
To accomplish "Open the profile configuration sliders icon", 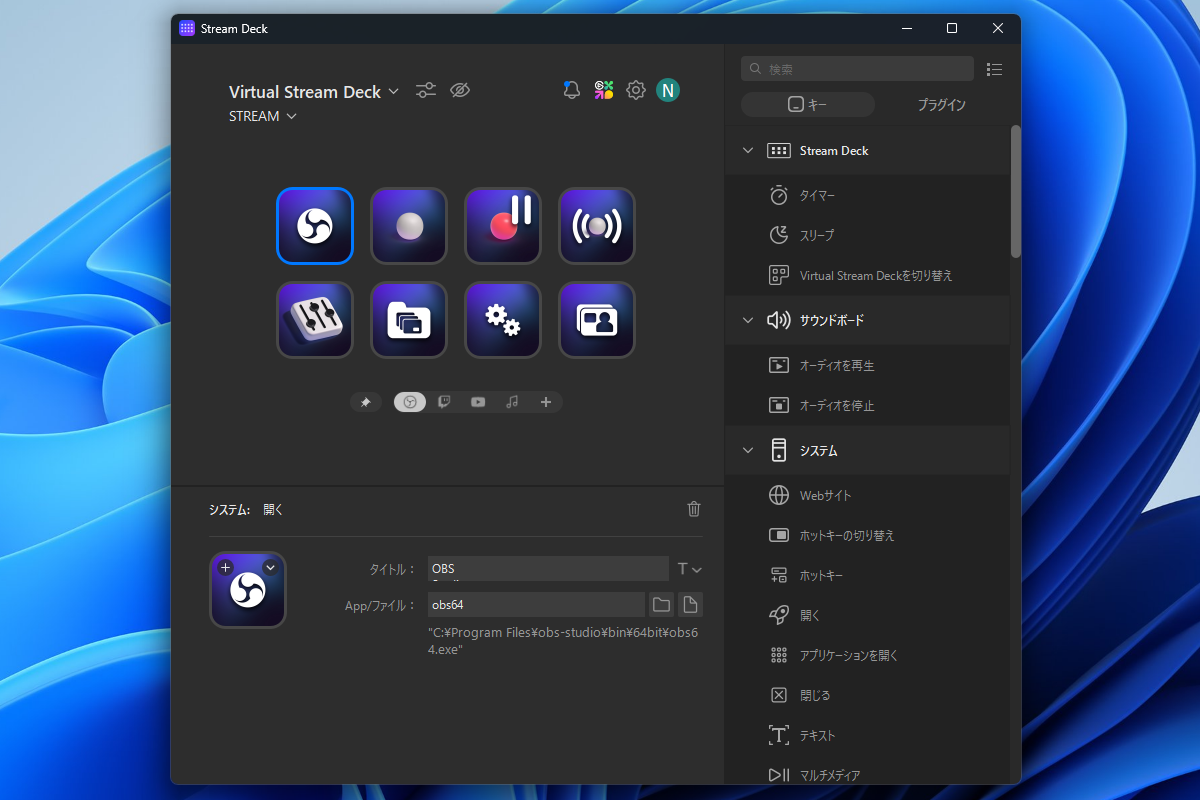I will click(425, 90).
